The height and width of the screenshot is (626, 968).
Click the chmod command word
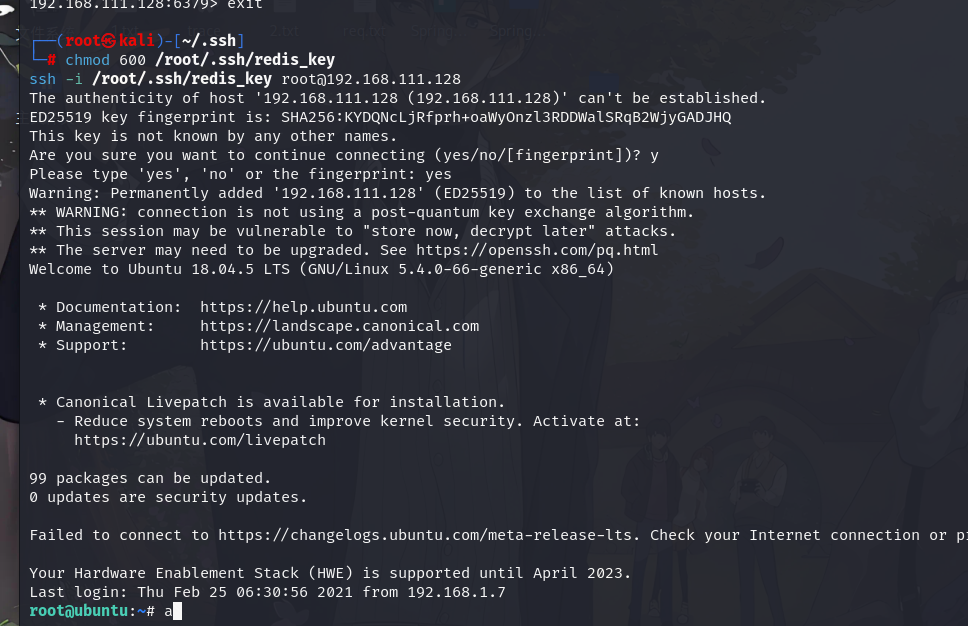point(88,60)
